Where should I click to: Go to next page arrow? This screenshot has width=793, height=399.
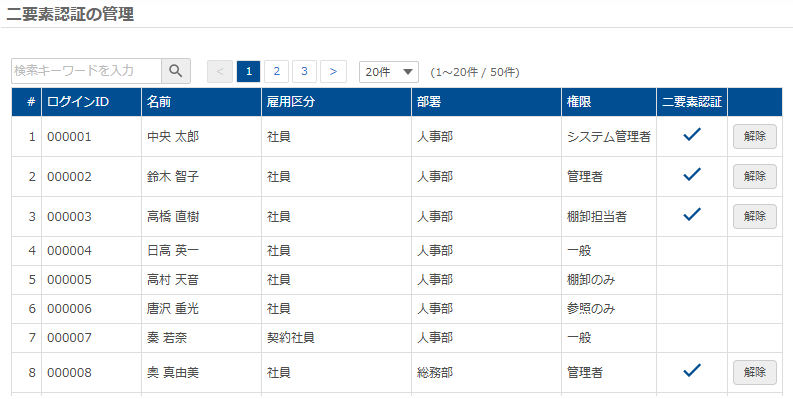[x=333, y=71]
